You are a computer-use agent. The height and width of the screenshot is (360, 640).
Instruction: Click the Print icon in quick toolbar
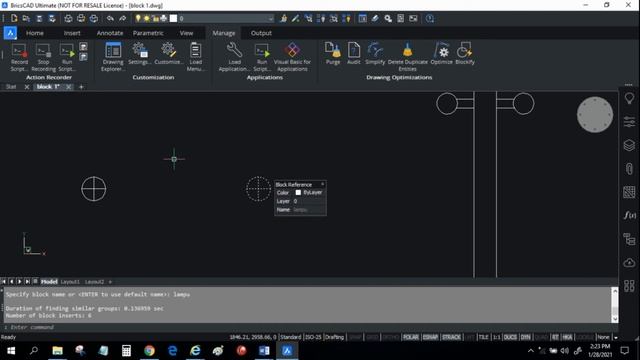coord(68,18)
